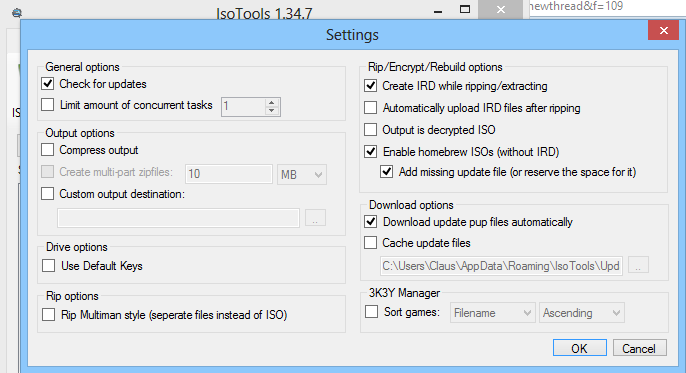The width and height of the screenshot is (686, 373).
Task: Open the Ascending sort order dropdown
Action: coord(582,313)
